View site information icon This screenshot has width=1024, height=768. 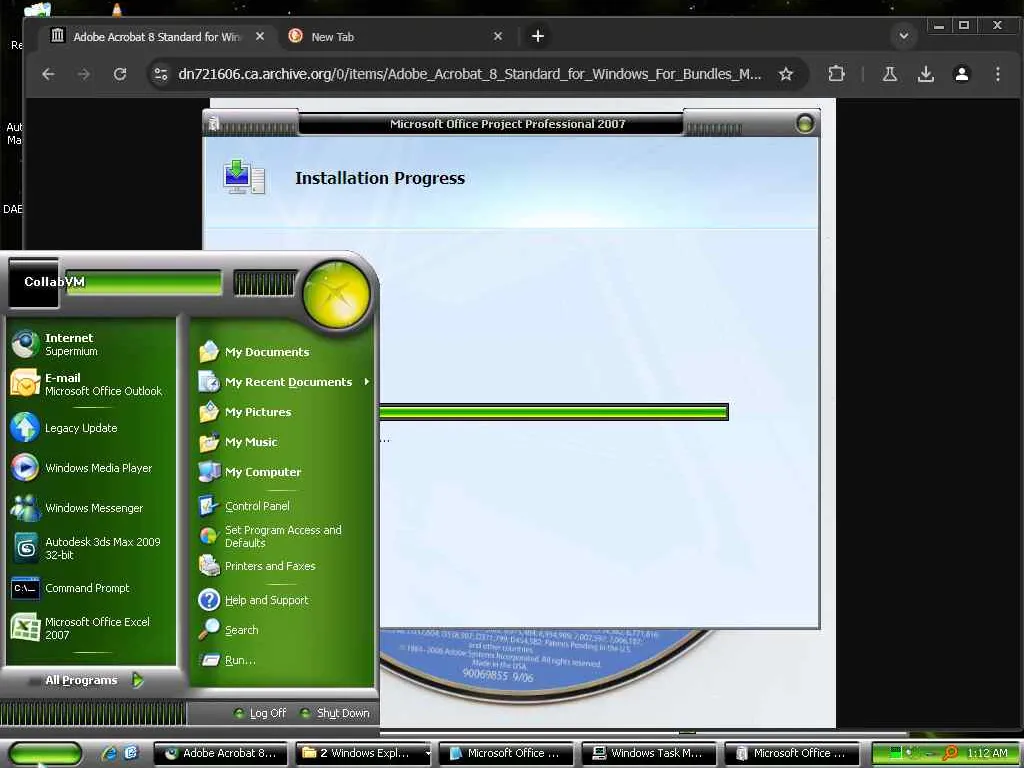point(161,74)
